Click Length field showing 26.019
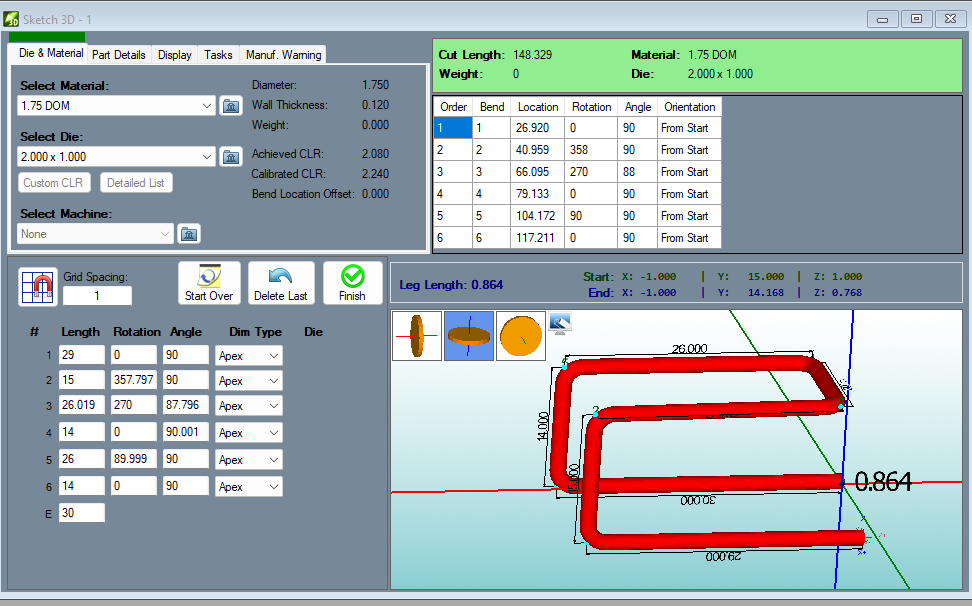972x606 pixels. coord(82,405)
